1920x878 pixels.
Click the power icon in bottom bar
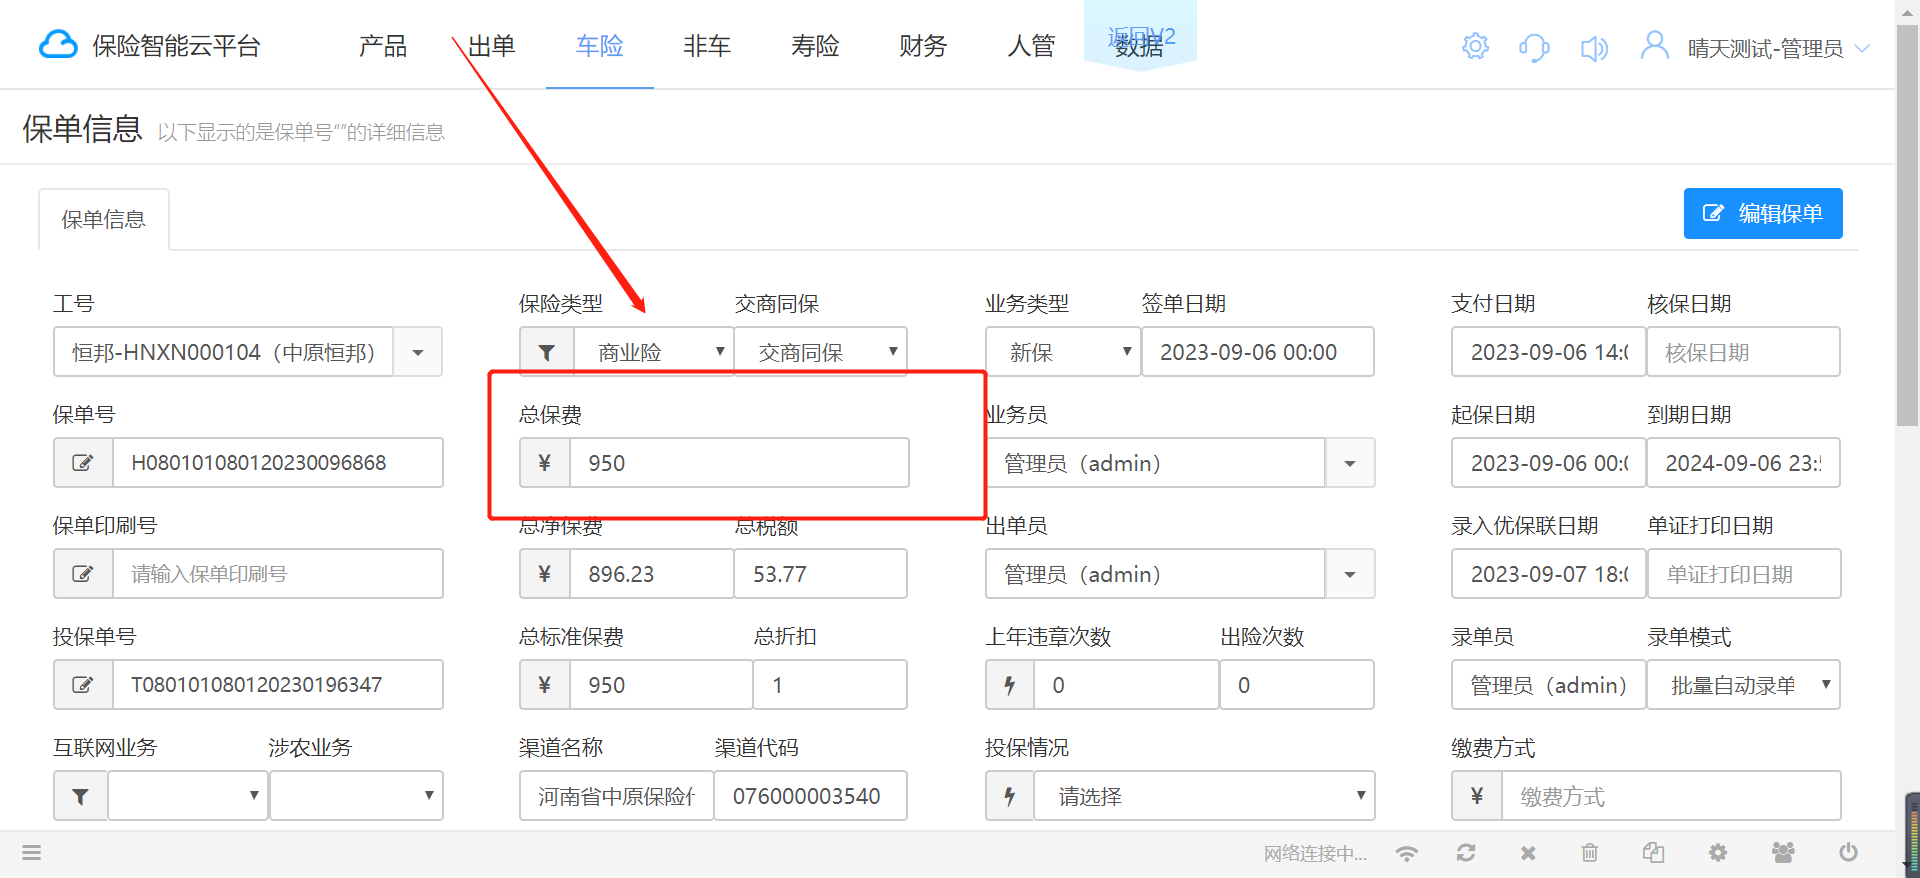click(x=1848, y=852)
